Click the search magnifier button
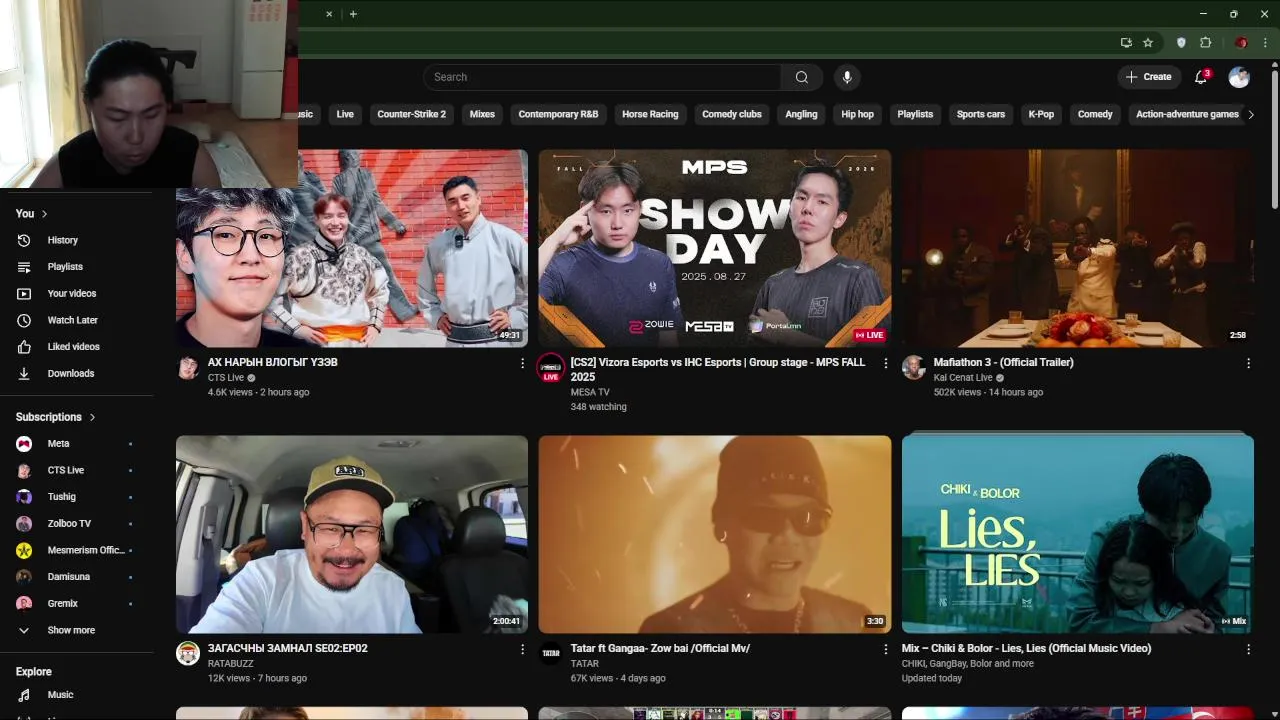Screen dimensions: 1280x720 coord(801,77)
